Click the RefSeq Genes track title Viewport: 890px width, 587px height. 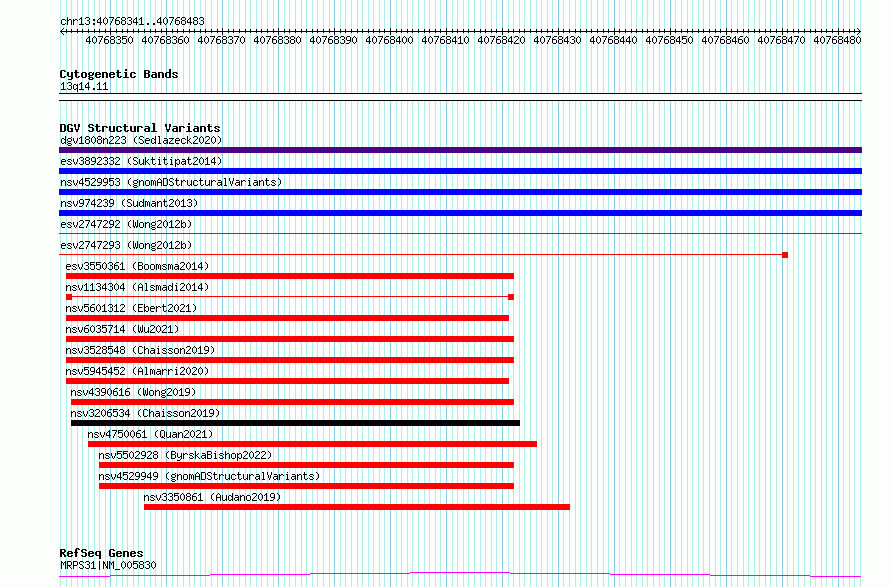pos(101,553)
